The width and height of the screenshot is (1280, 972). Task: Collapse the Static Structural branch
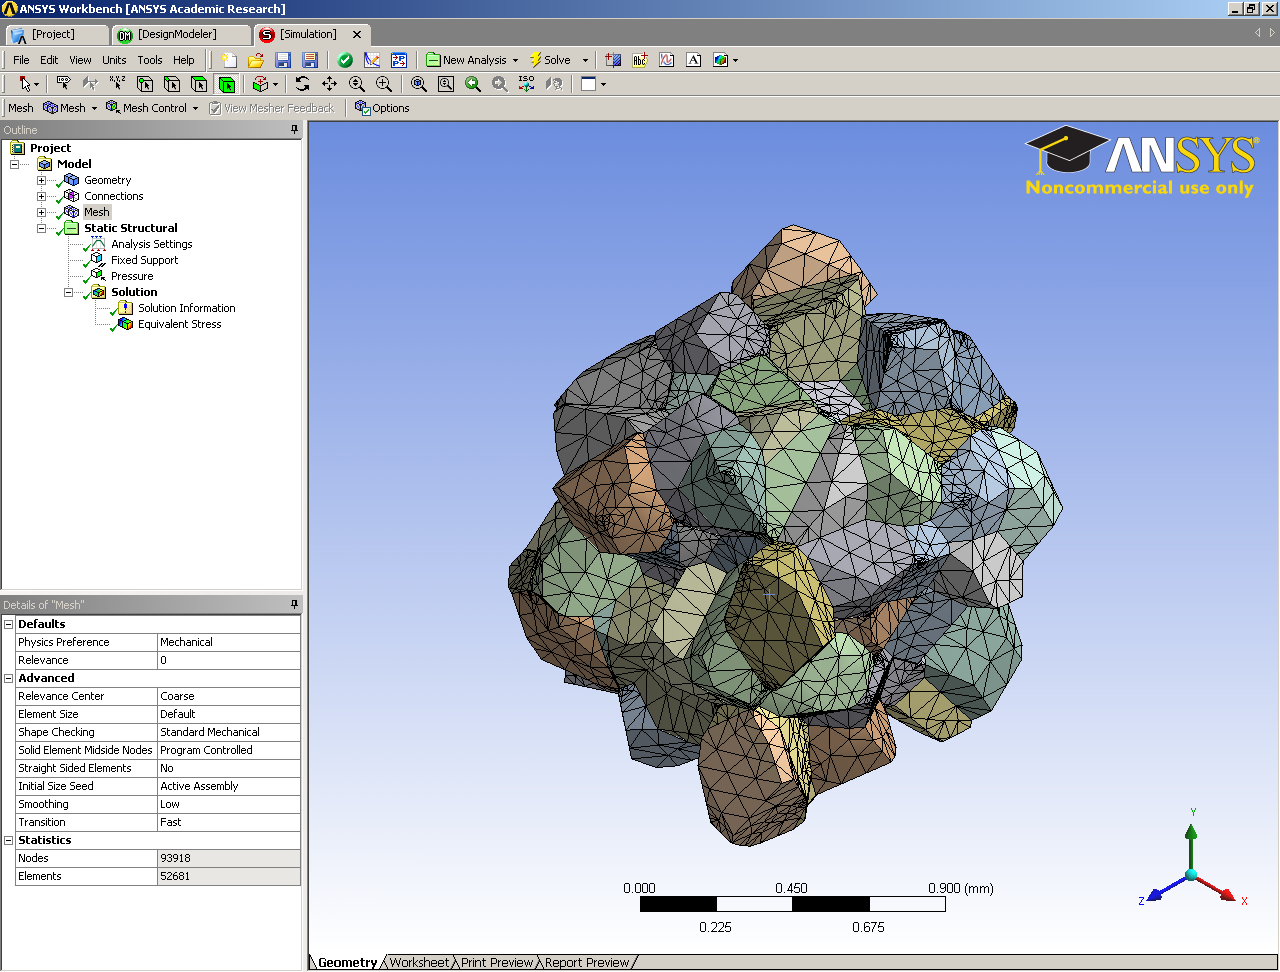coord(41,228)
